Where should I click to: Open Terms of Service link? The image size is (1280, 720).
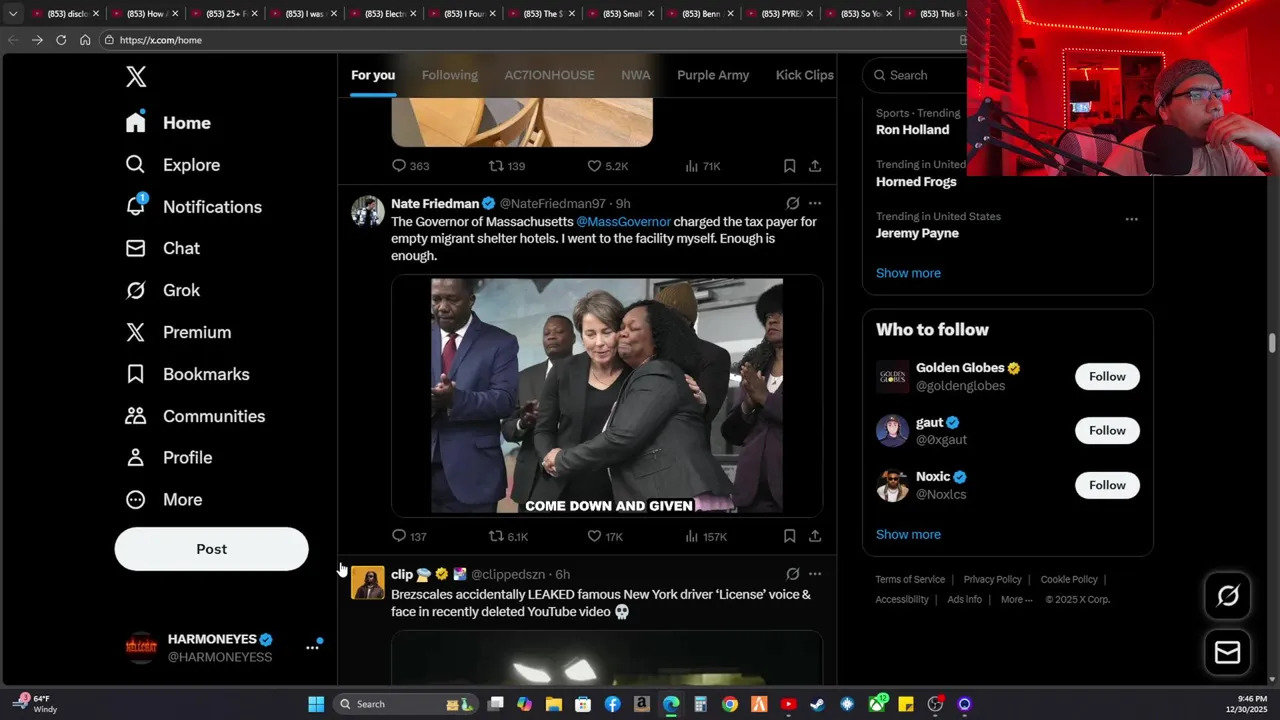pyautogui.click(x=910, y=579)
